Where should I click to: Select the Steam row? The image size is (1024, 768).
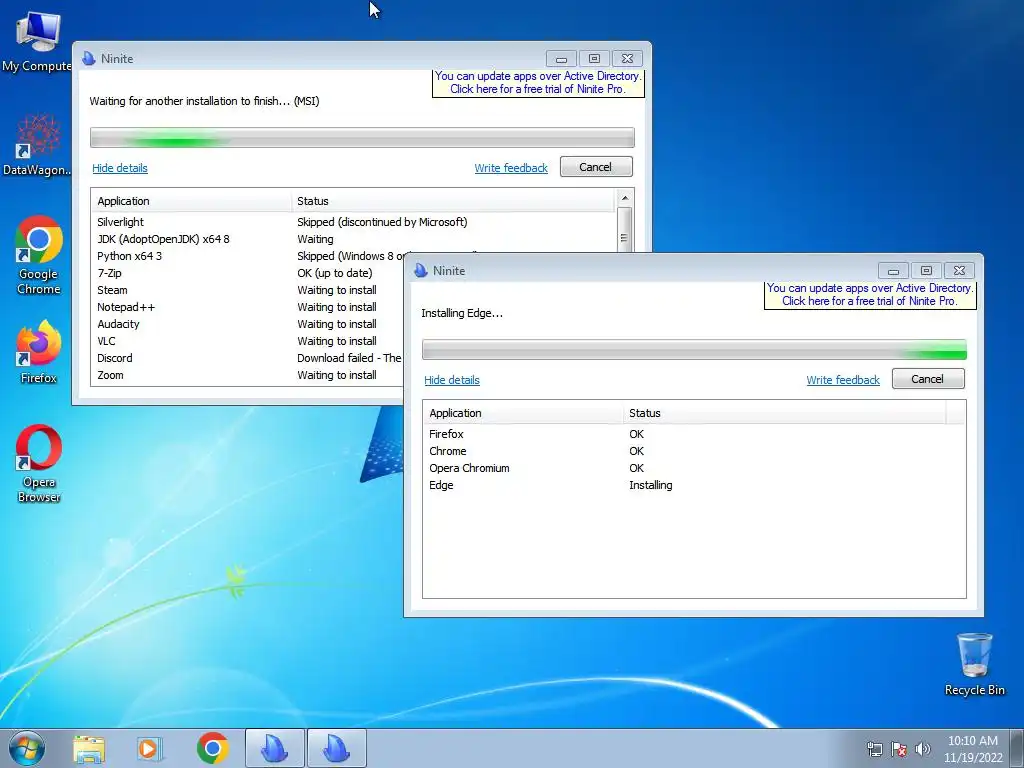248,290
